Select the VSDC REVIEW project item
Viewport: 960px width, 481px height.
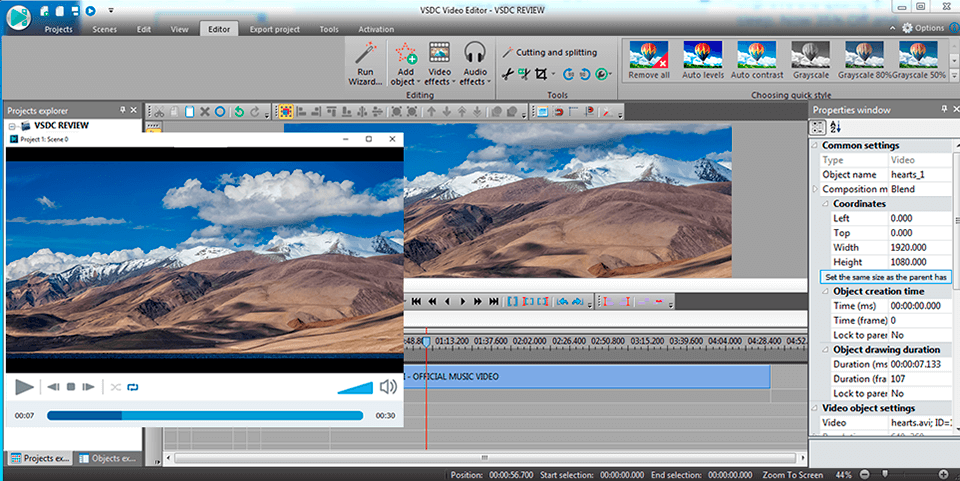pos(61,125)
